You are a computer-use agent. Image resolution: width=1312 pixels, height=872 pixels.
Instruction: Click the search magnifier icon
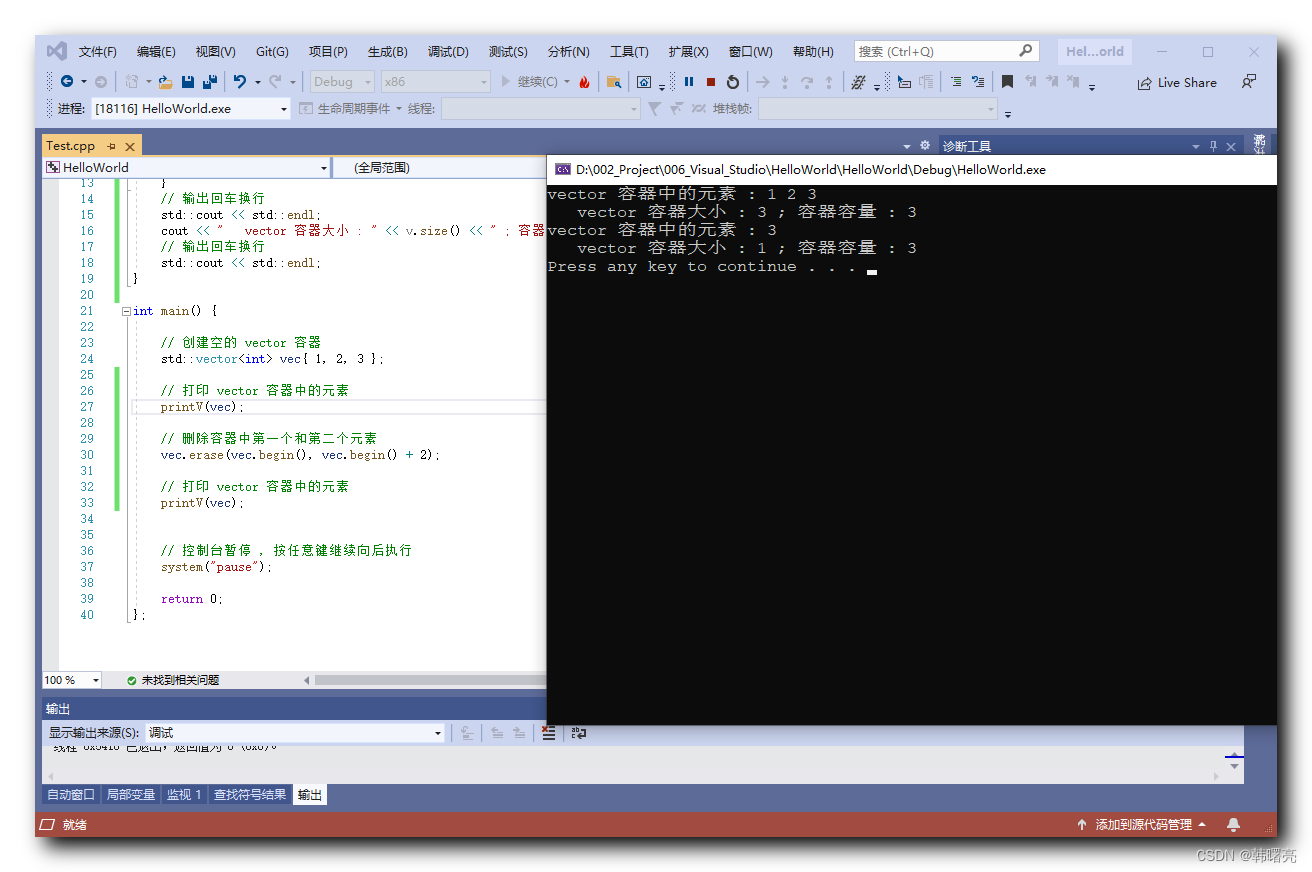(x=1026, y=51)
